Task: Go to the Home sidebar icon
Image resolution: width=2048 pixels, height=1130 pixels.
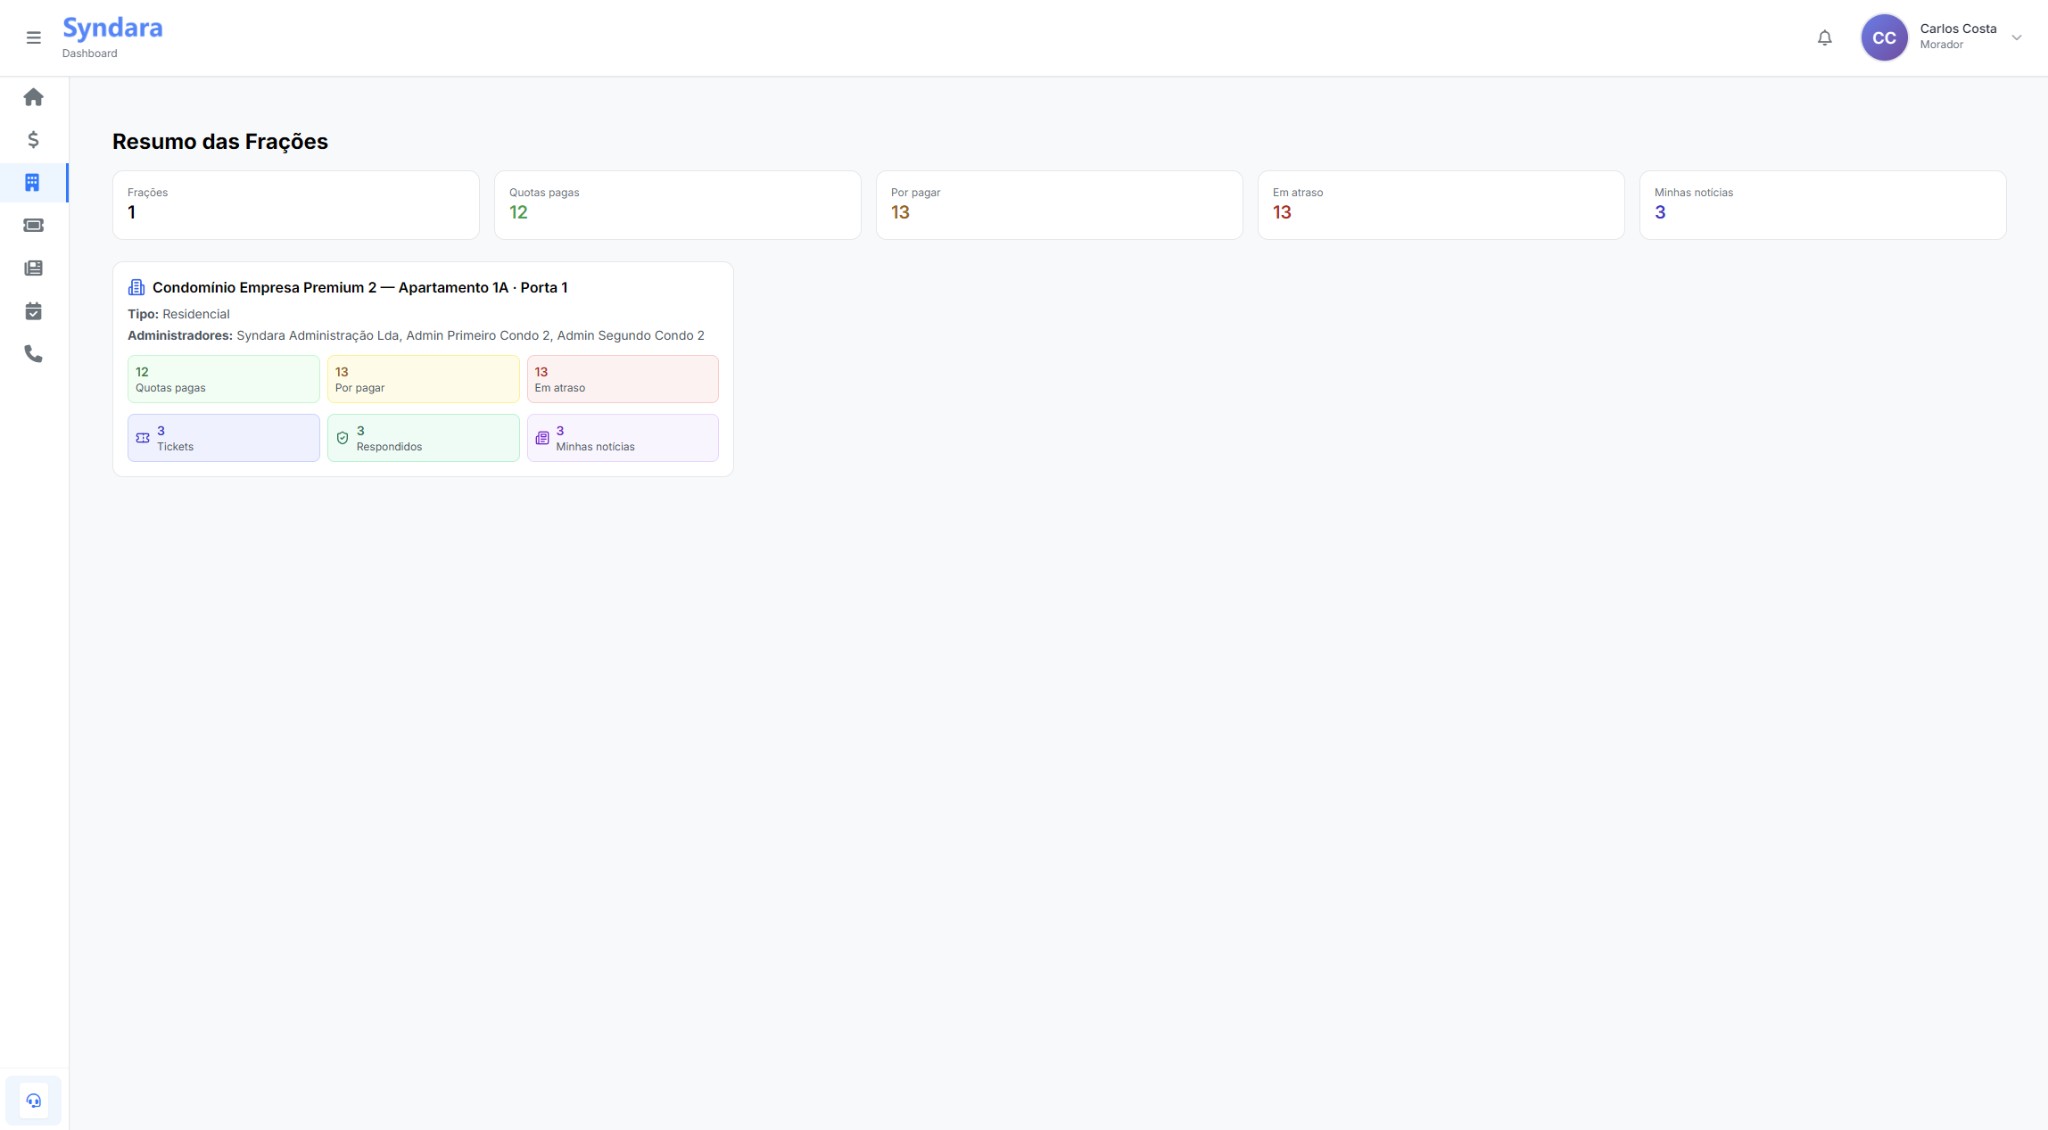Action: point(33,97)
